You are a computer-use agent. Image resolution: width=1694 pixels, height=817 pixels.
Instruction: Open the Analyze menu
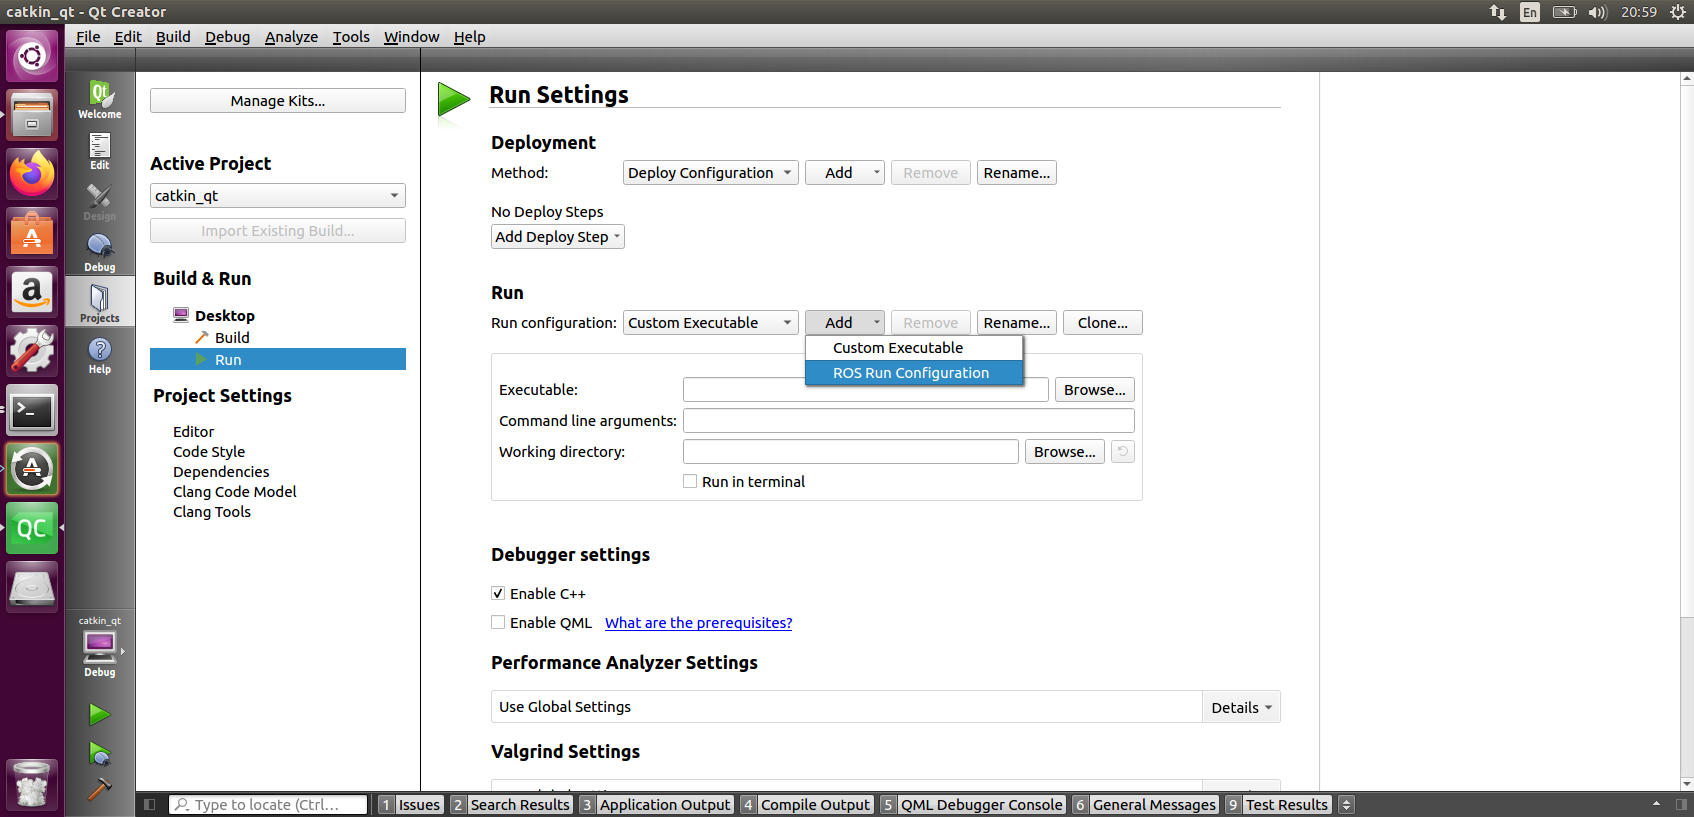tap(291, 37)
